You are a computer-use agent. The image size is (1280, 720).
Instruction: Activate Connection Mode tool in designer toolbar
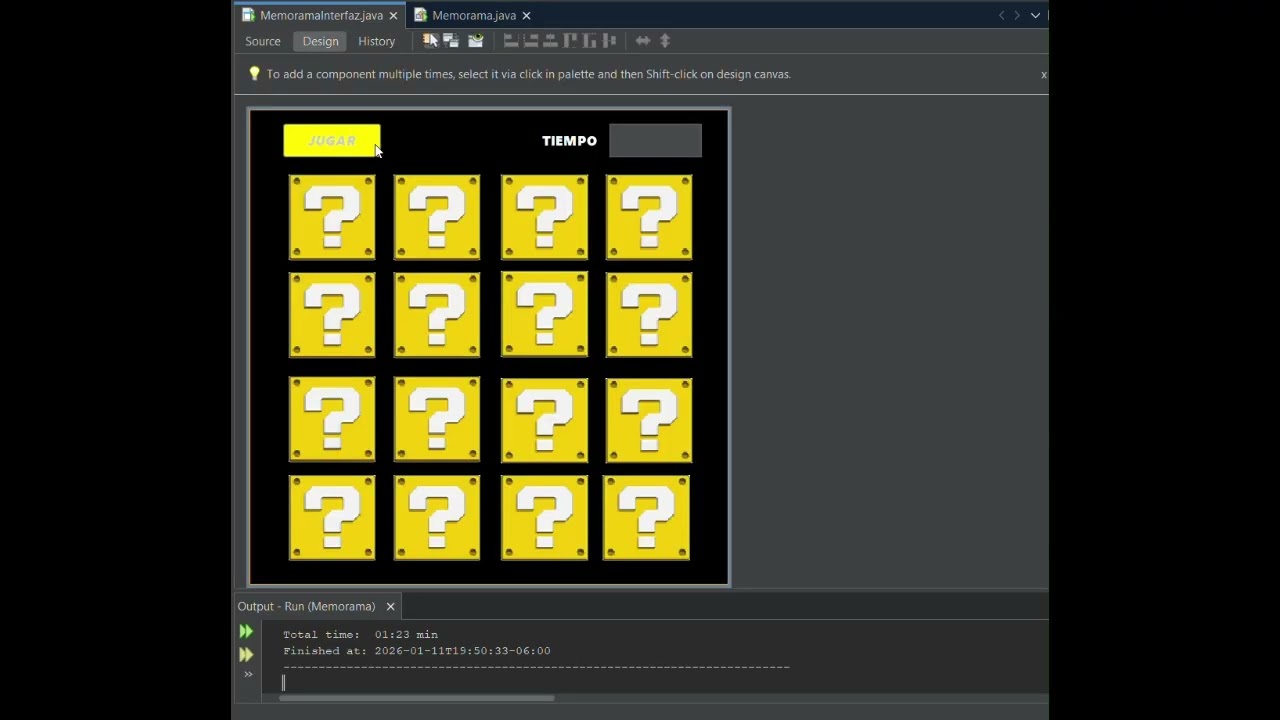(x=451, y=41)
